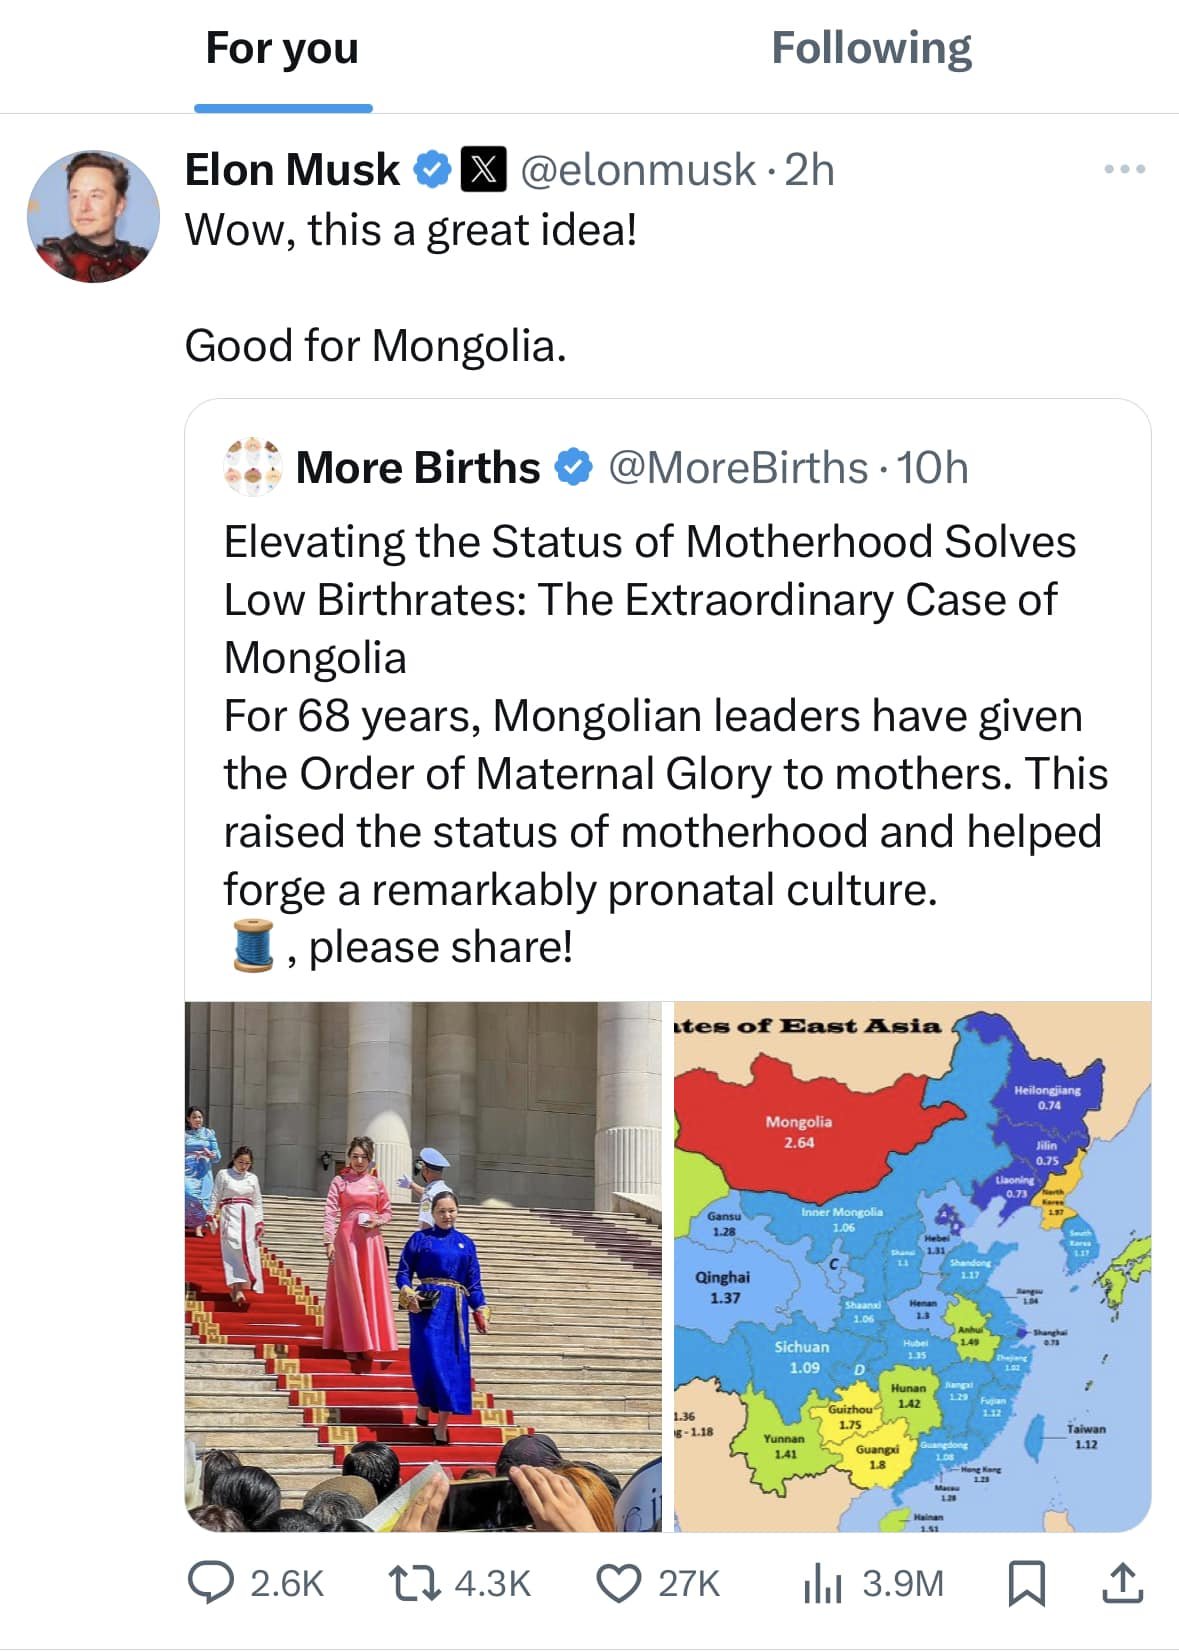Image resolution: width=1179 pixels, height=1652 pixels.
Task: Open the East Asia birthrates map image
Action: [912, 1266]
